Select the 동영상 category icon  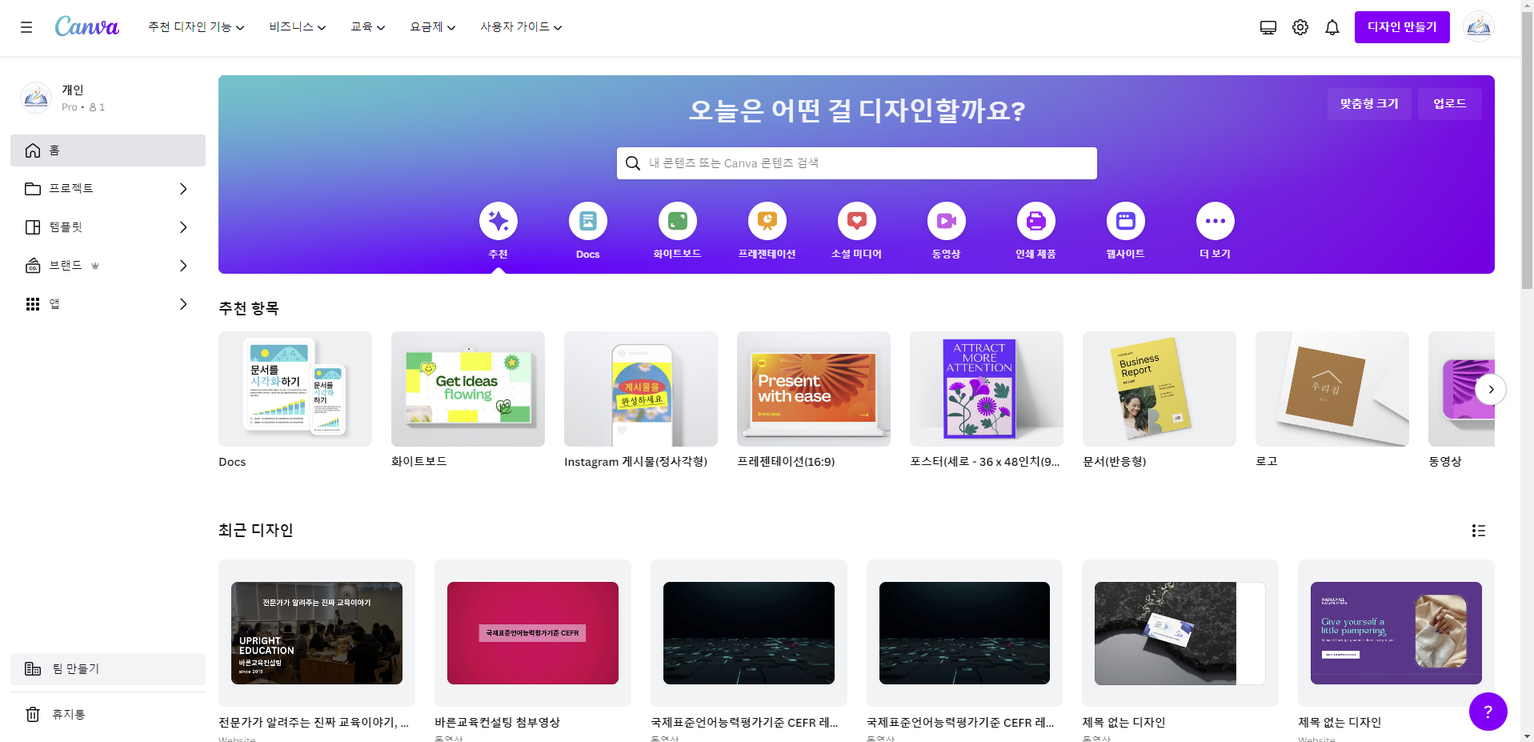coord(946,221)
